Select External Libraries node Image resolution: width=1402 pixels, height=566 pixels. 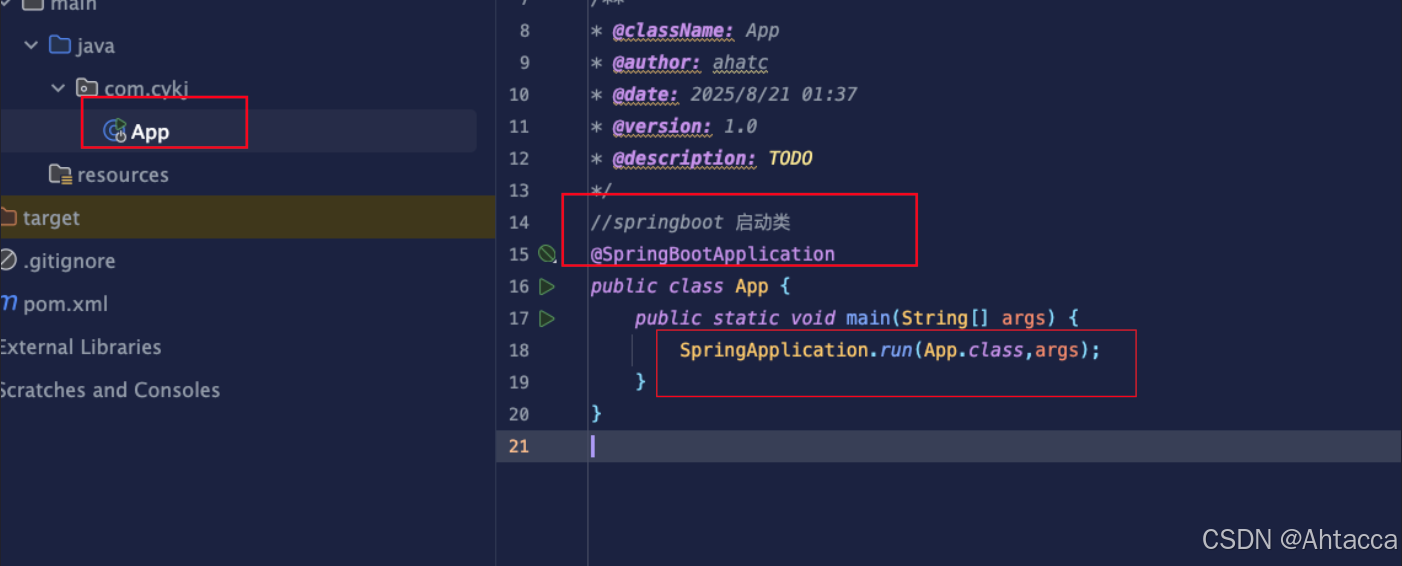click(x=80, y=347)
